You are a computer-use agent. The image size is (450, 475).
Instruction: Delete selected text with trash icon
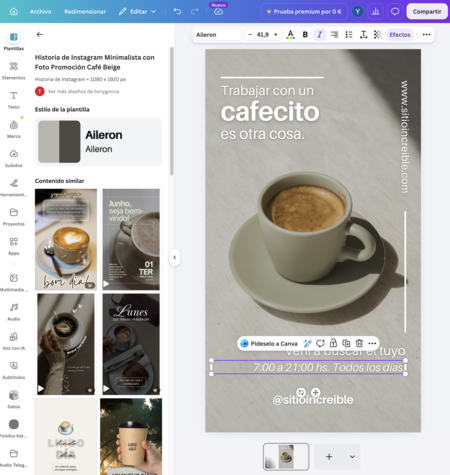[359, 343]
